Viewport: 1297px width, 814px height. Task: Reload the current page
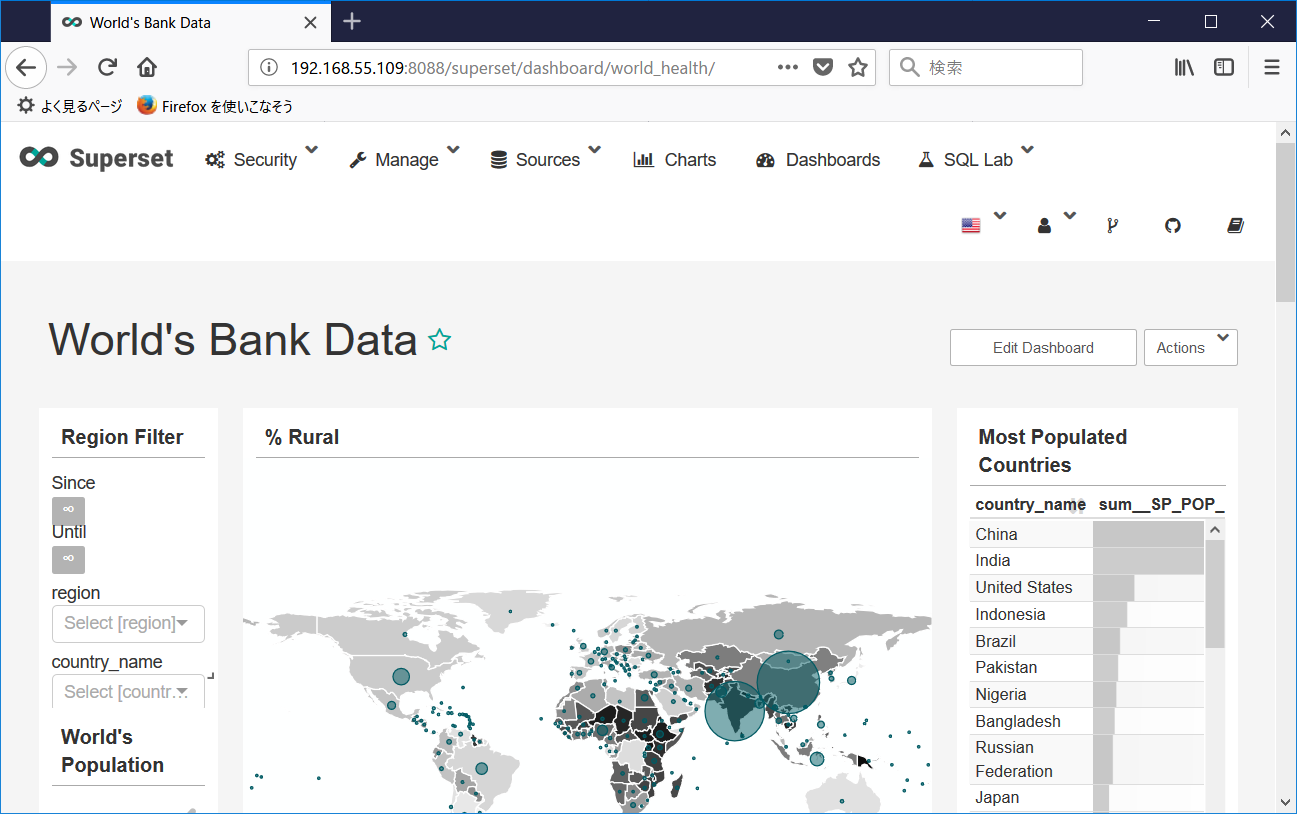coord(107,67)
